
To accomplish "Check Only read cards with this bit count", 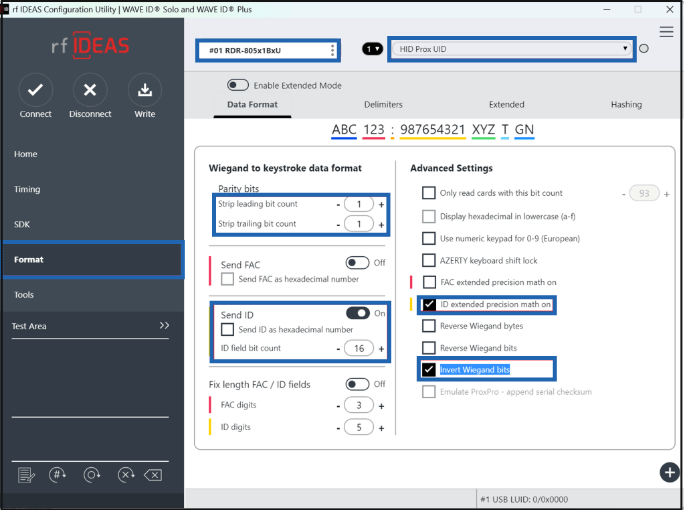I will pyautogui.click(x=429, y=193).
